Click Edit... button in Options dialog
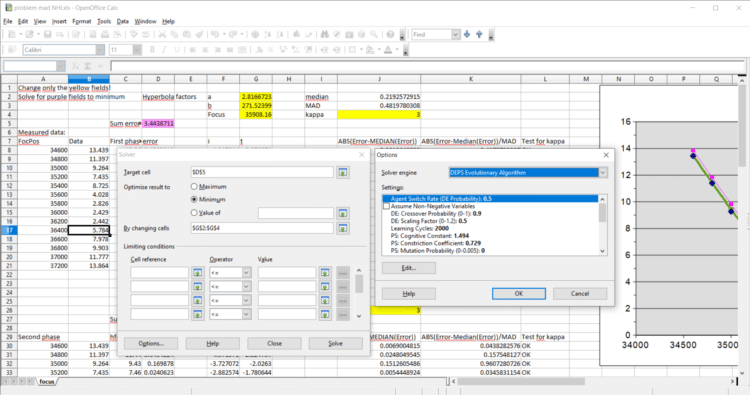 [x=408, y=268]
